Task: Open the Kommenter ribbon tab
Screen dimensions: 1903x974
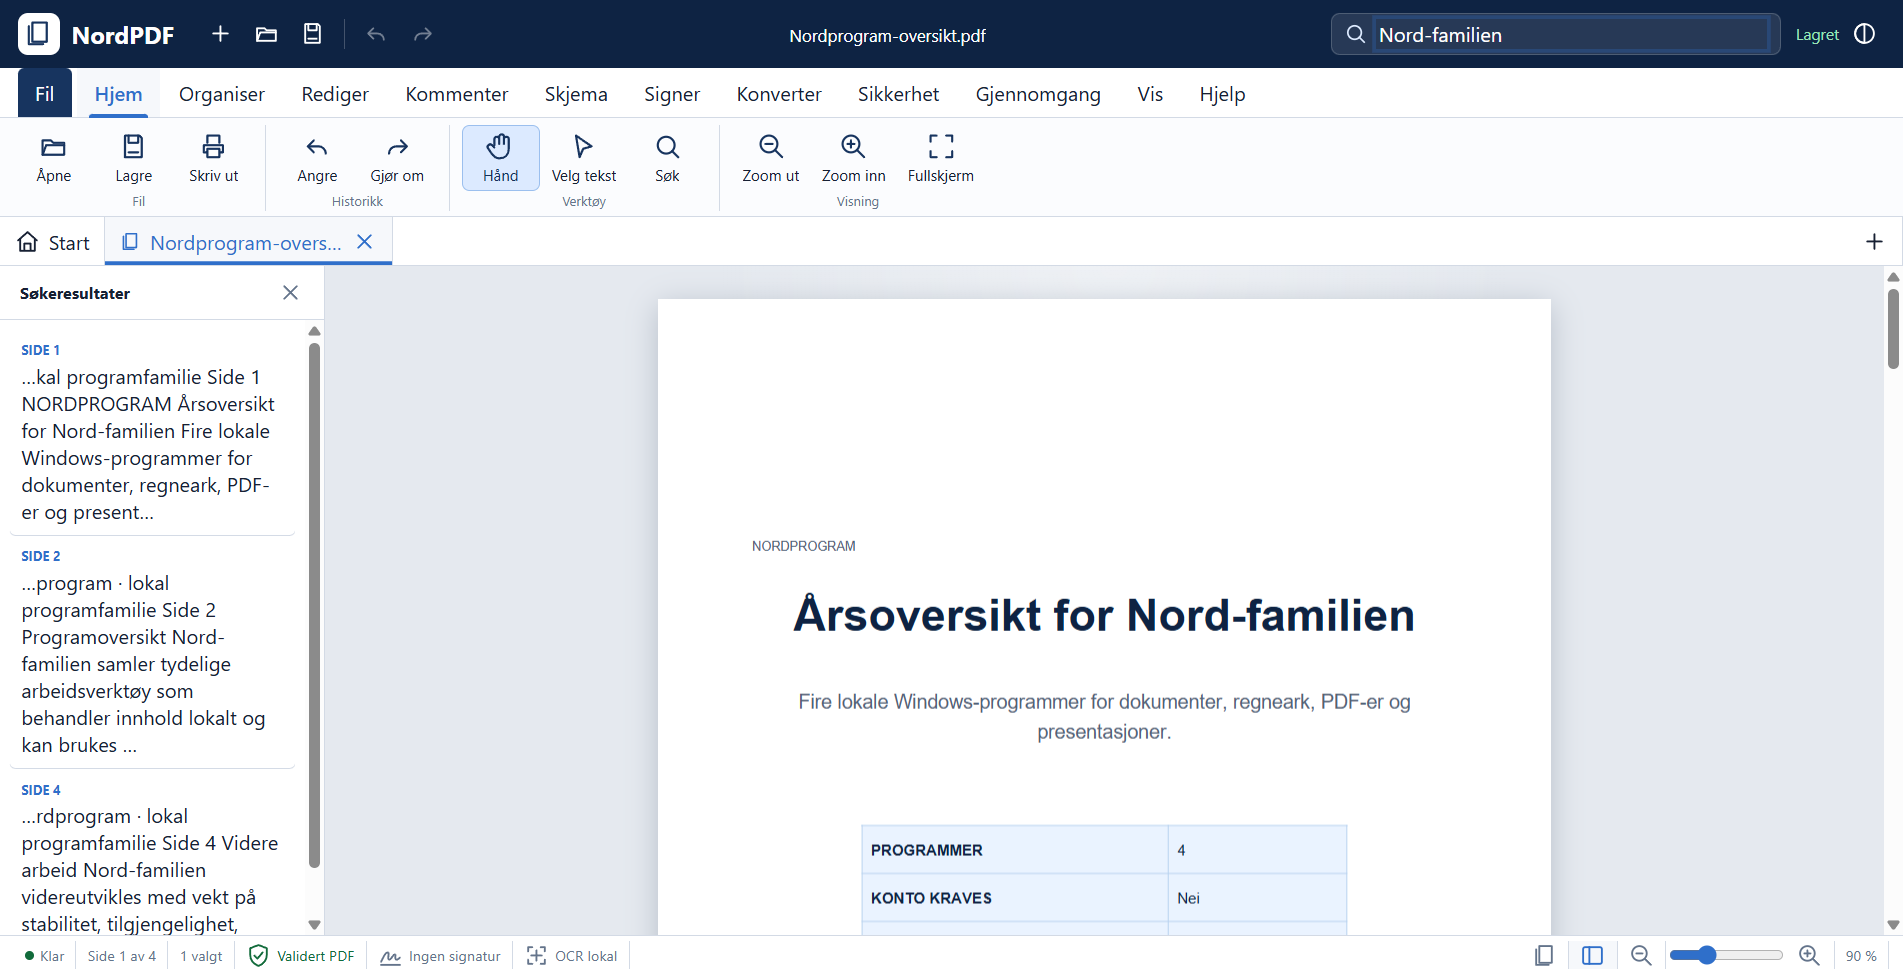Action: 457,94
